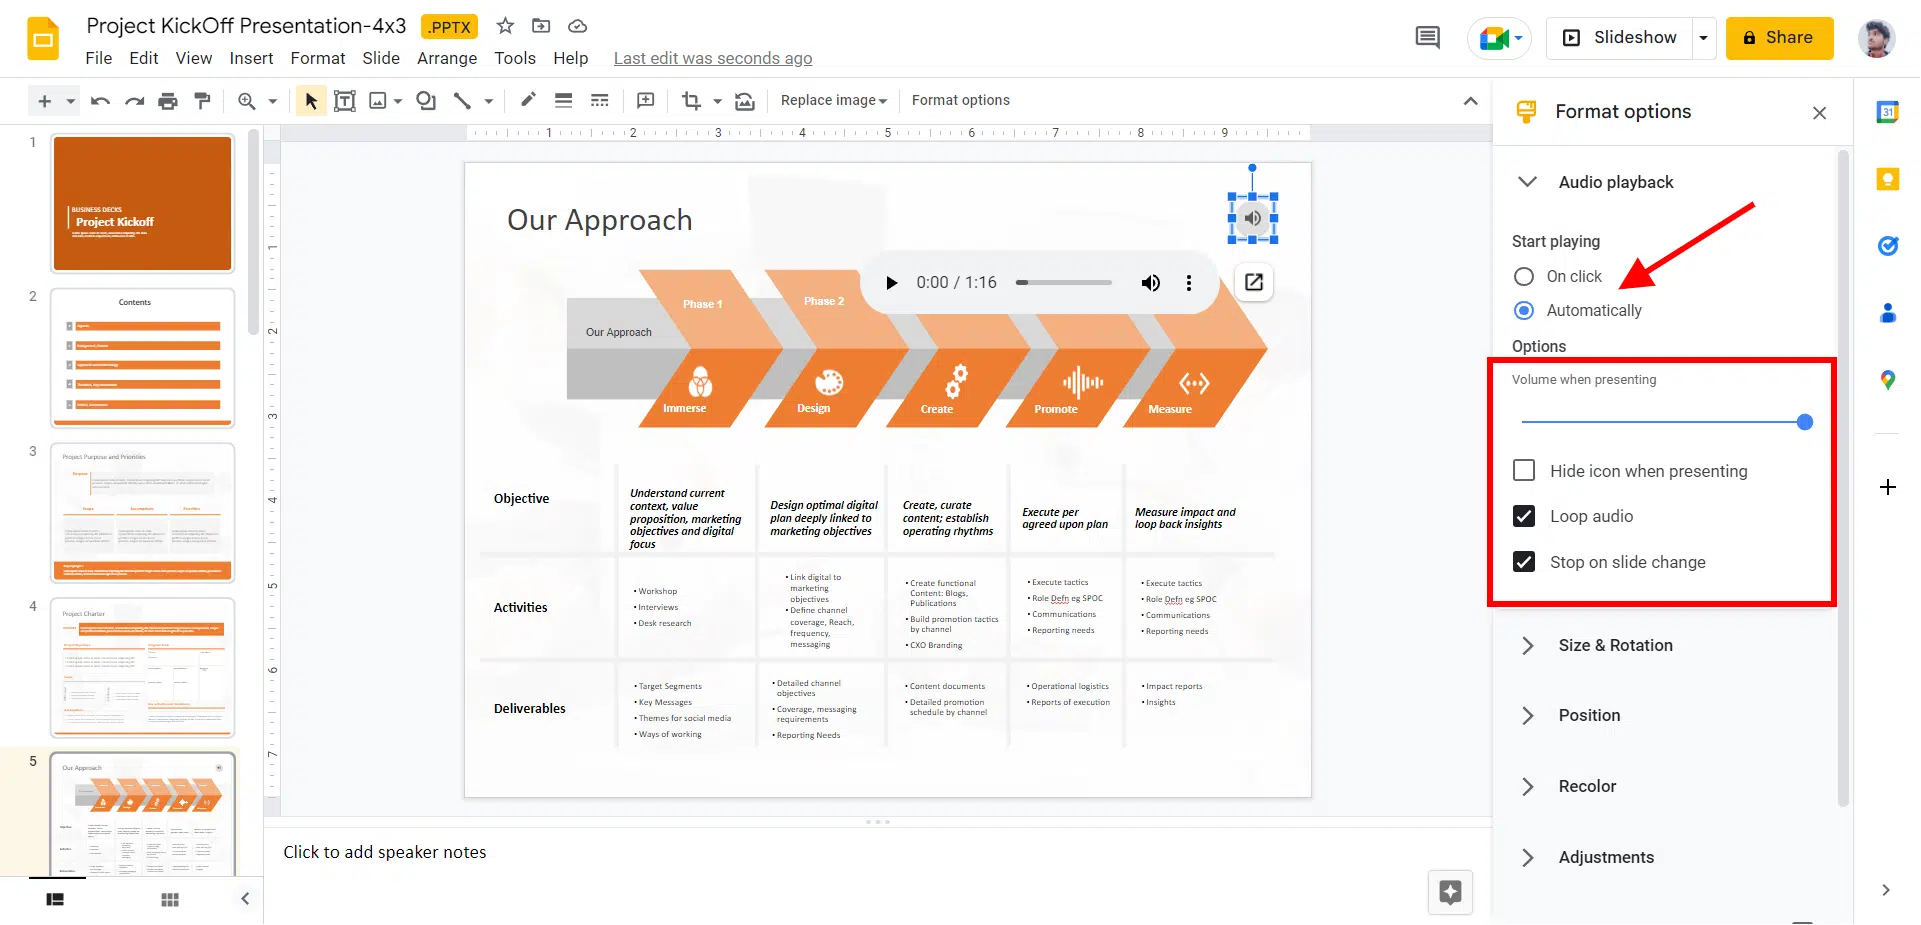Click the undo arrow in toolbar

100,101
